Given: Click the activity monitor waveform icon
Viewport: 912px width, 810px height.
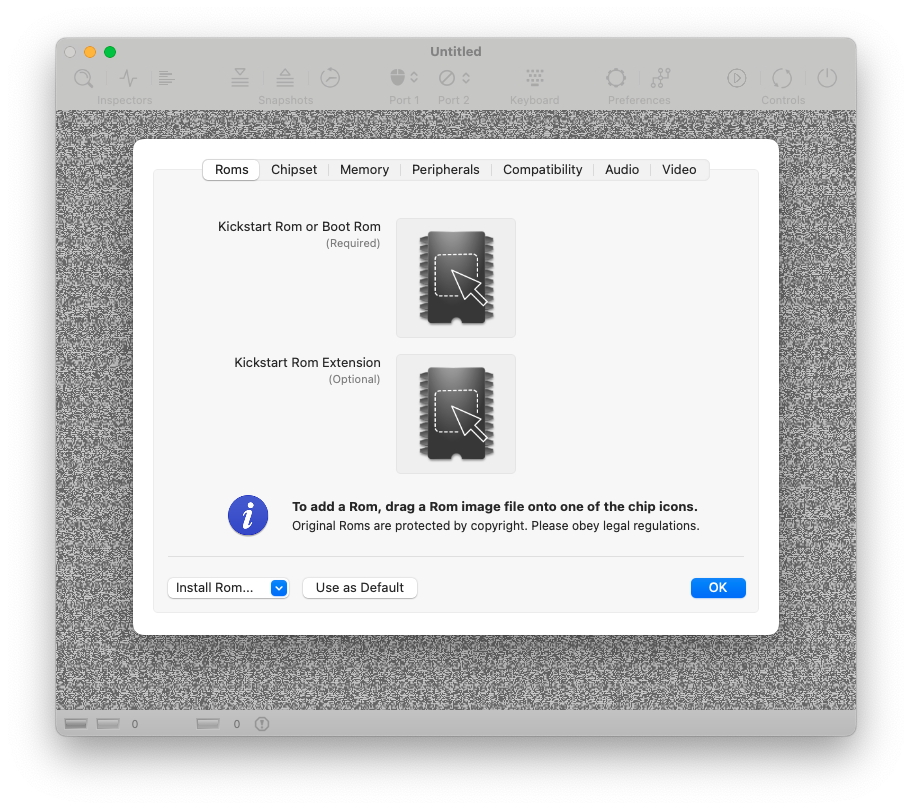Looking at the screenshot, I should point(129,78).
